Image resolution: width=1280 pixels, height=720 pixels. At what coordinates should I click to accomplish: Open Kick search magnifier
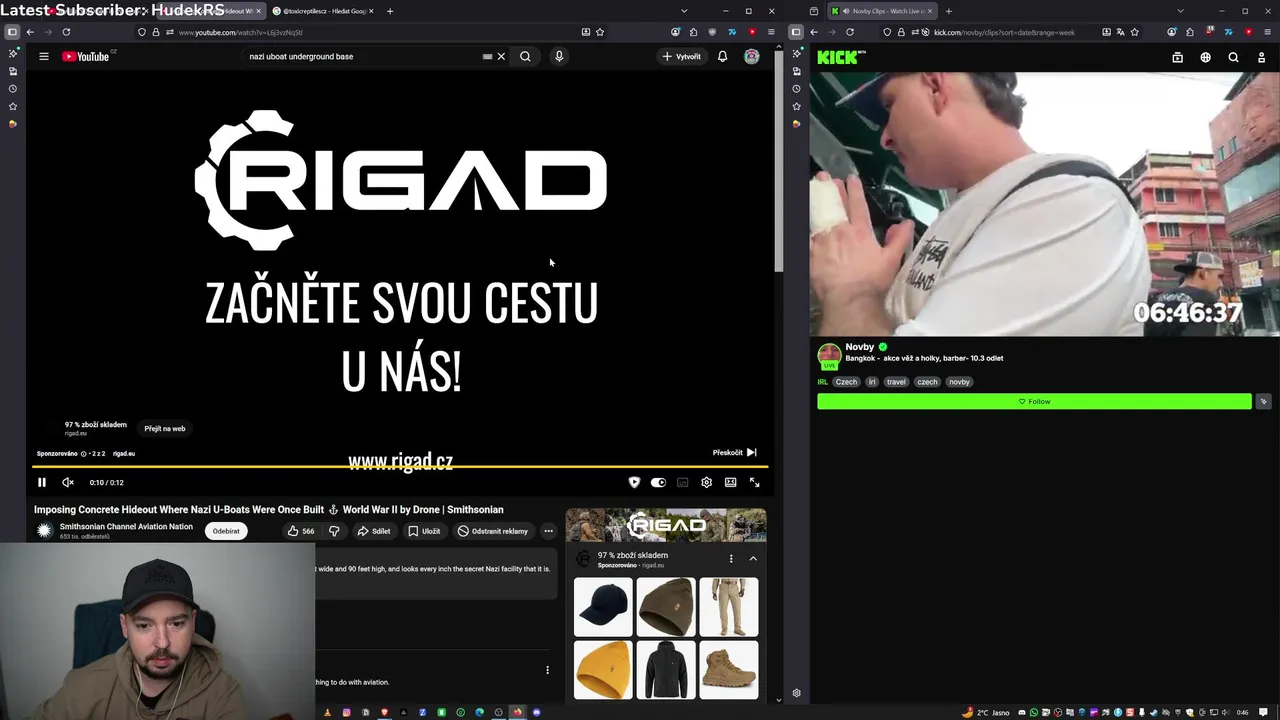point(1233,57)
